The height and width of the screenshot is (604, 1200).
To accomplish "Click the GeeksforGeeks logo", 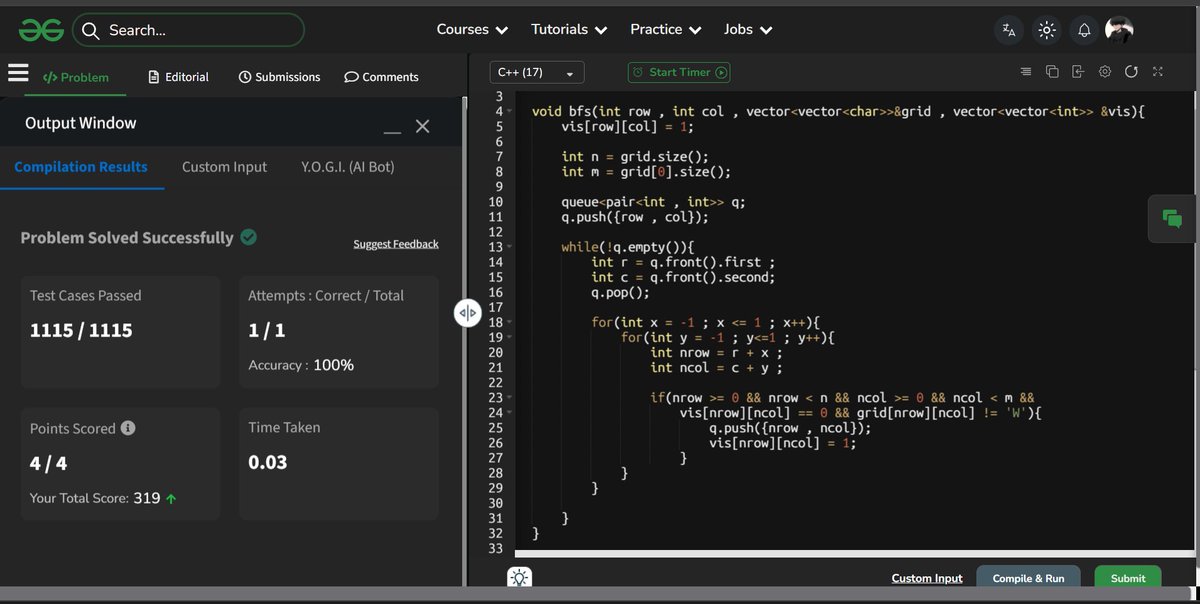I will 41,30.
